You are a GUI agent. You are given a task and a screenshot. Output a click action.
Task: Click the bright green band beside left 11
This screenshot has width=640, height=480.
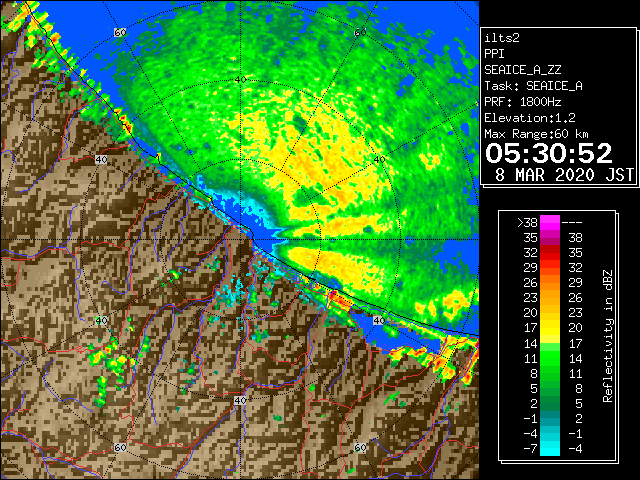[x=549, y=358]
